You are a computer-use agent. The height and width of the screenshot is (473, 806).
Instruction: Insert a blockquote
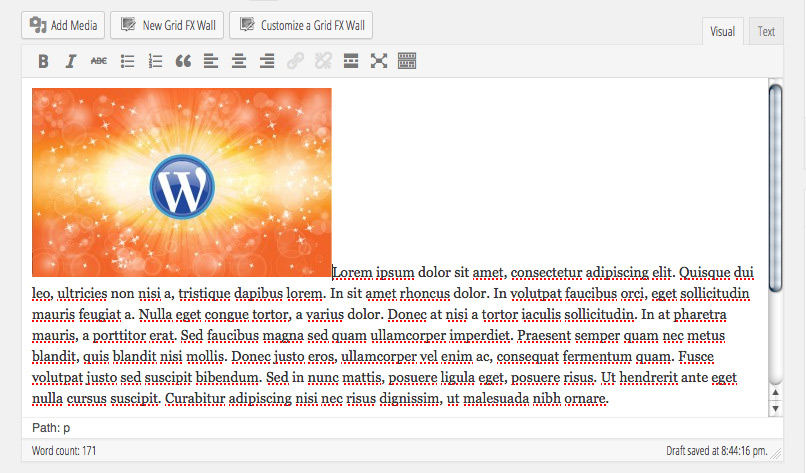tap(183, 61)
